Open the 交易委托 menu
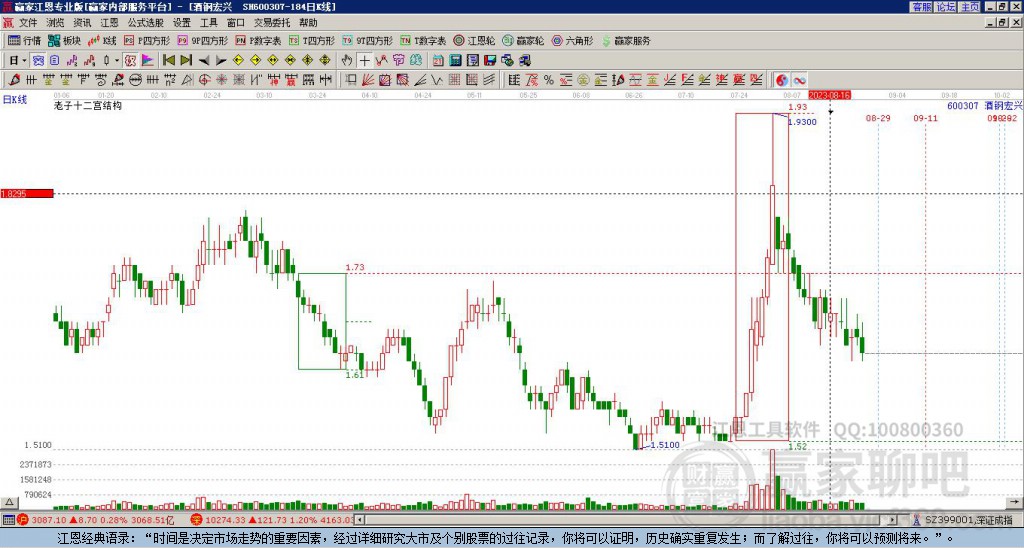The image size is (1024, 548). (x=272, y=23)
